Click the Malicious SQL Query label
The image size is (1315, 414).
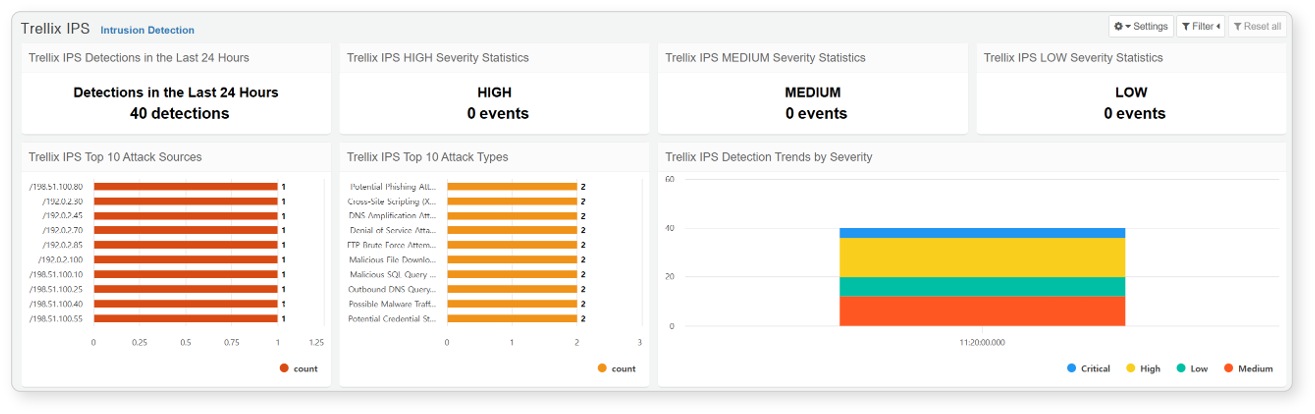pyautogui.click(x=393, y=274)
